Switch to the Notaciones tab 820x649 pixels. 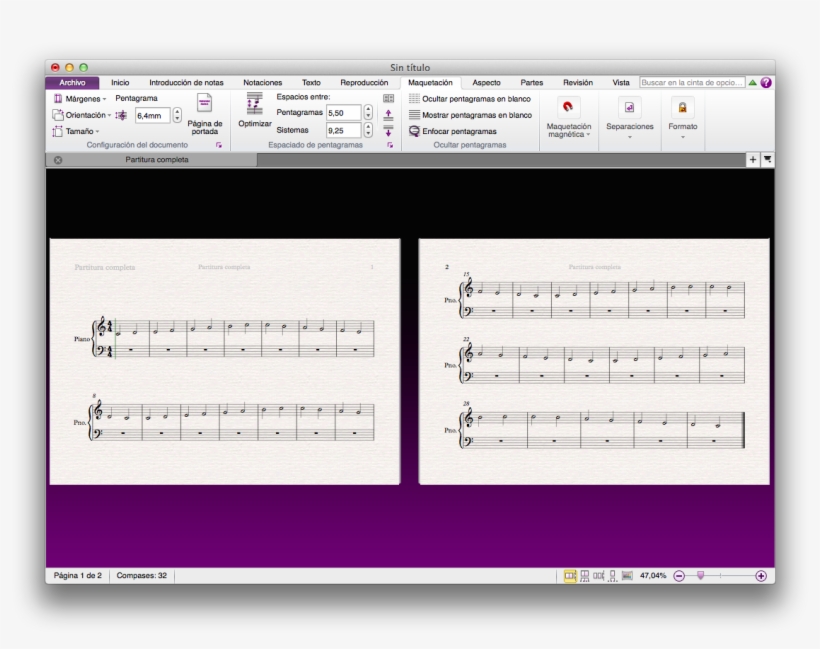[x=262, y=83]
